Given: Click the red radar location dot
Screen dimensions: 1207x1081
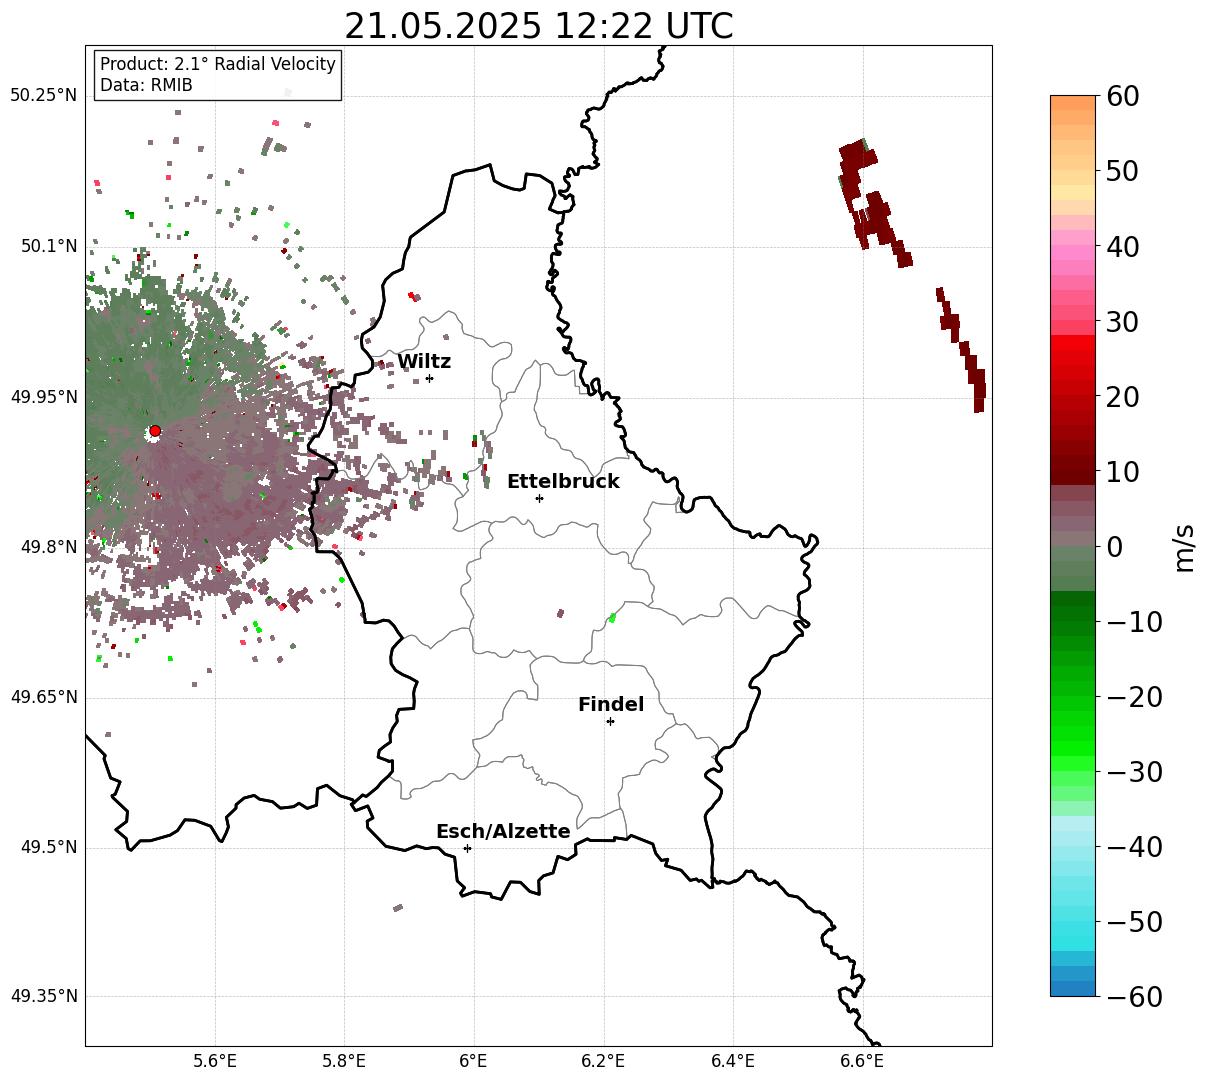Looking at the screenshot, I should 155,431.
